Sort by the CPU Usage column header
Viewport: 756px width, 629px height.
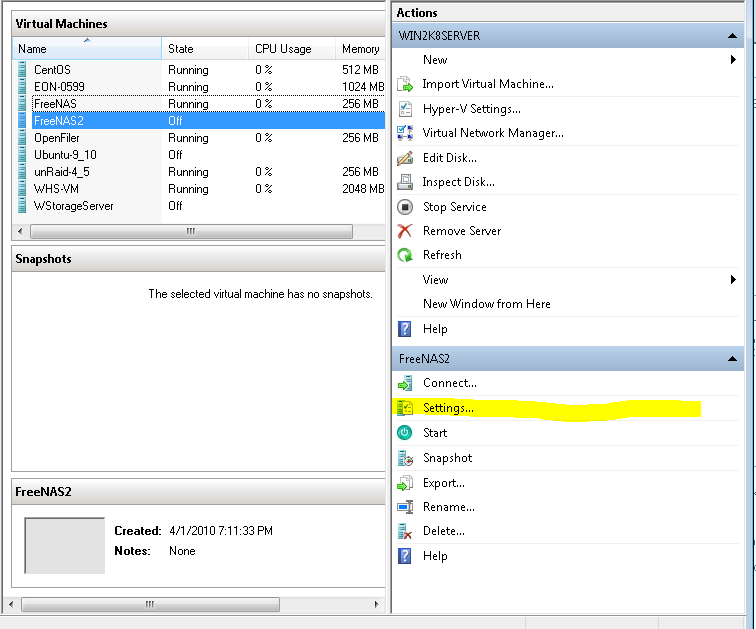tap(292, 49)
